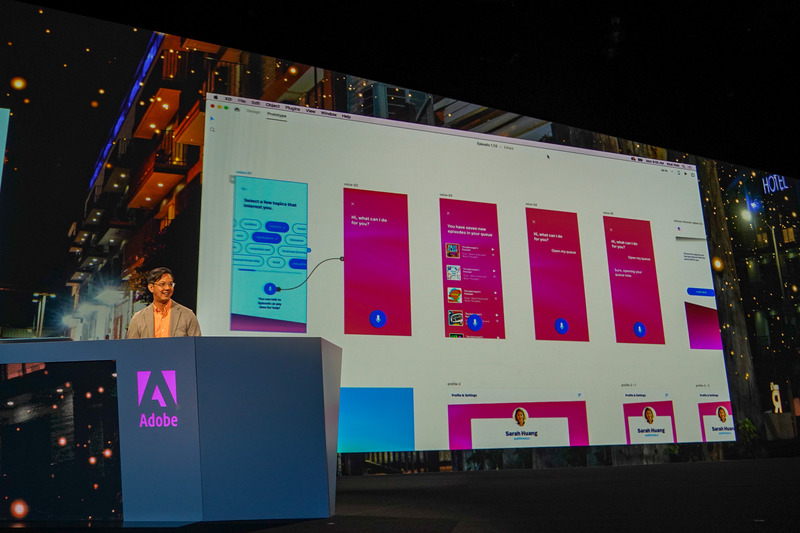800x533 pixels.
Task: Click the X close icon on voice-05 artboard
Action: (611, 230)
